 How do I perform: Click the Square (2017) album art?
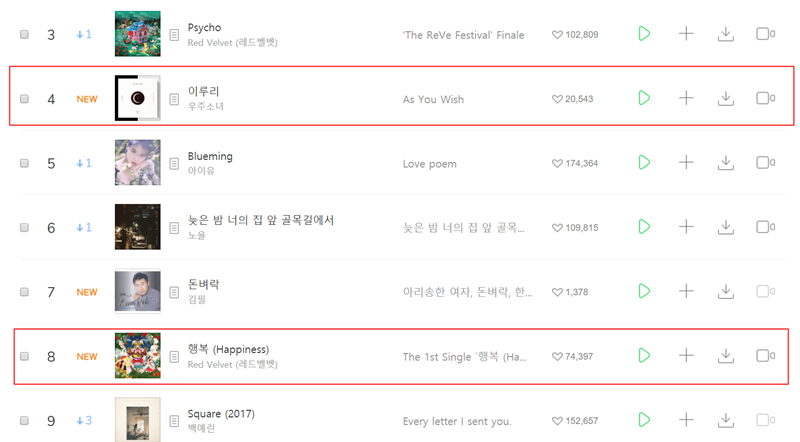(137, 420)
